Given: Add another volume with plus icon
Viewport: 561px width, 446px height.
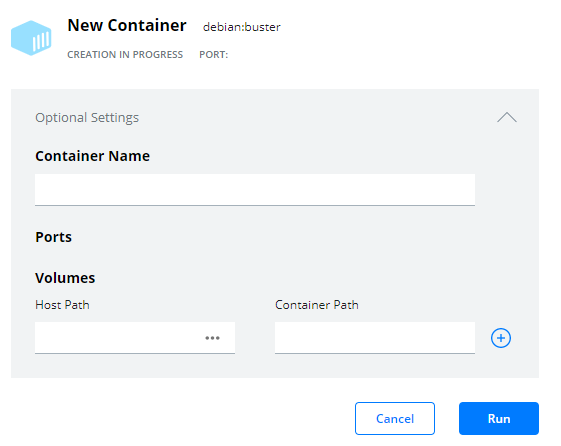Looking at the screenshot, I should pyautogui.click(x=501, y=338).
